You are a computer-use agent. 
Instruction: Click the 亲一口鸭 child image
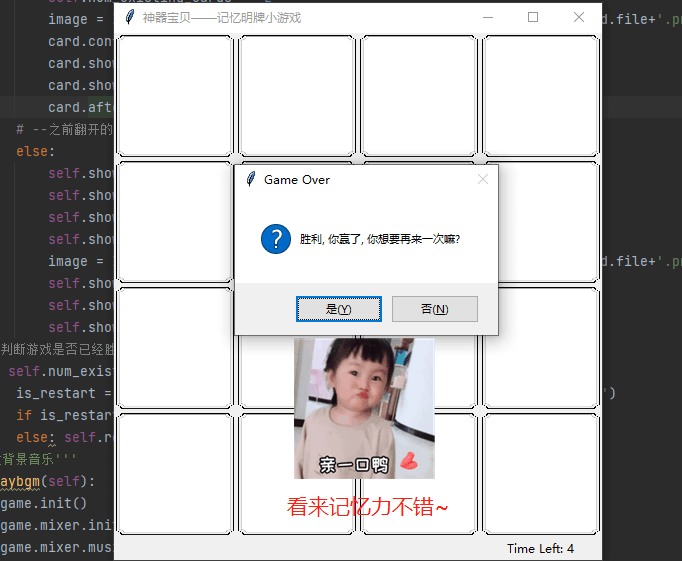tap(364, 408)
